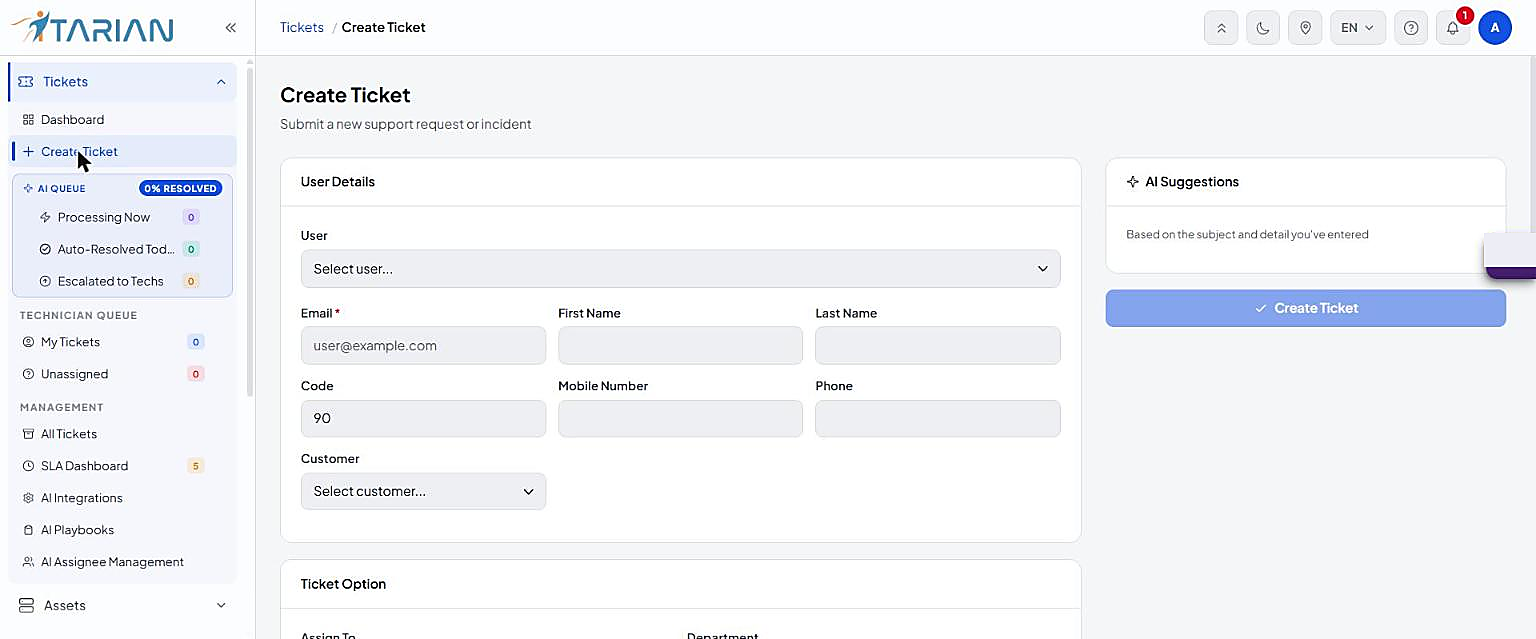
Task: Click the Dashboard grid icon
Action: tap(28, 120)
